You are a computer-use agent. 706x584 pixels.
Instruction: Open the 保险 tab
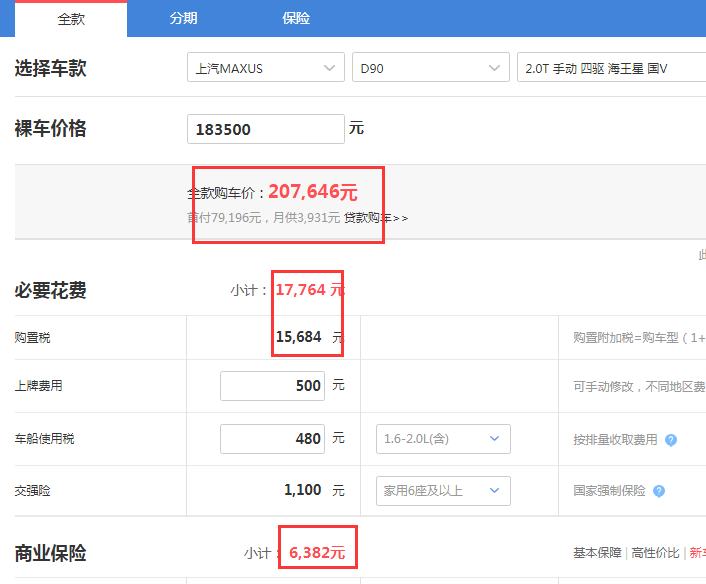(296, 18)
